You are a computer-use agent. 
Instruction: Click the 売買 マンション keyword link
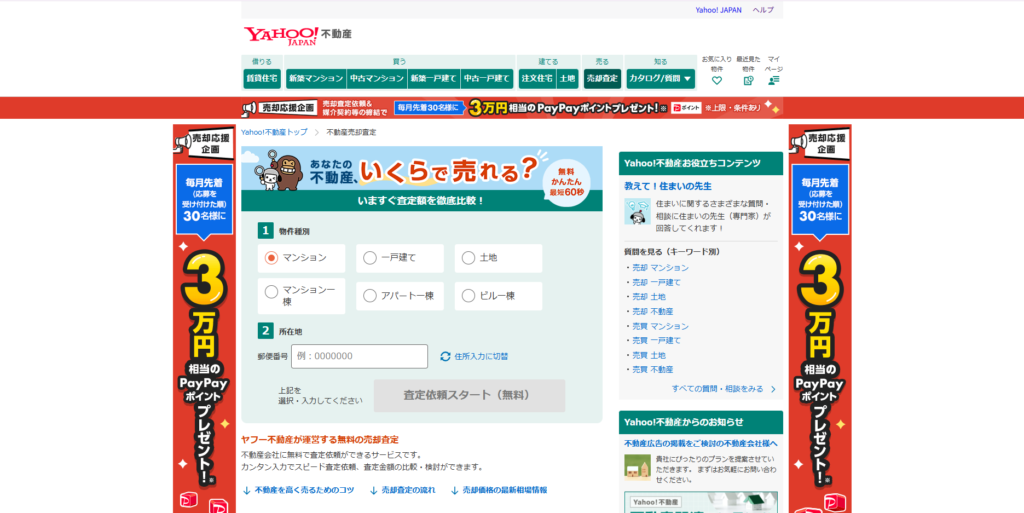pos(660,326)
